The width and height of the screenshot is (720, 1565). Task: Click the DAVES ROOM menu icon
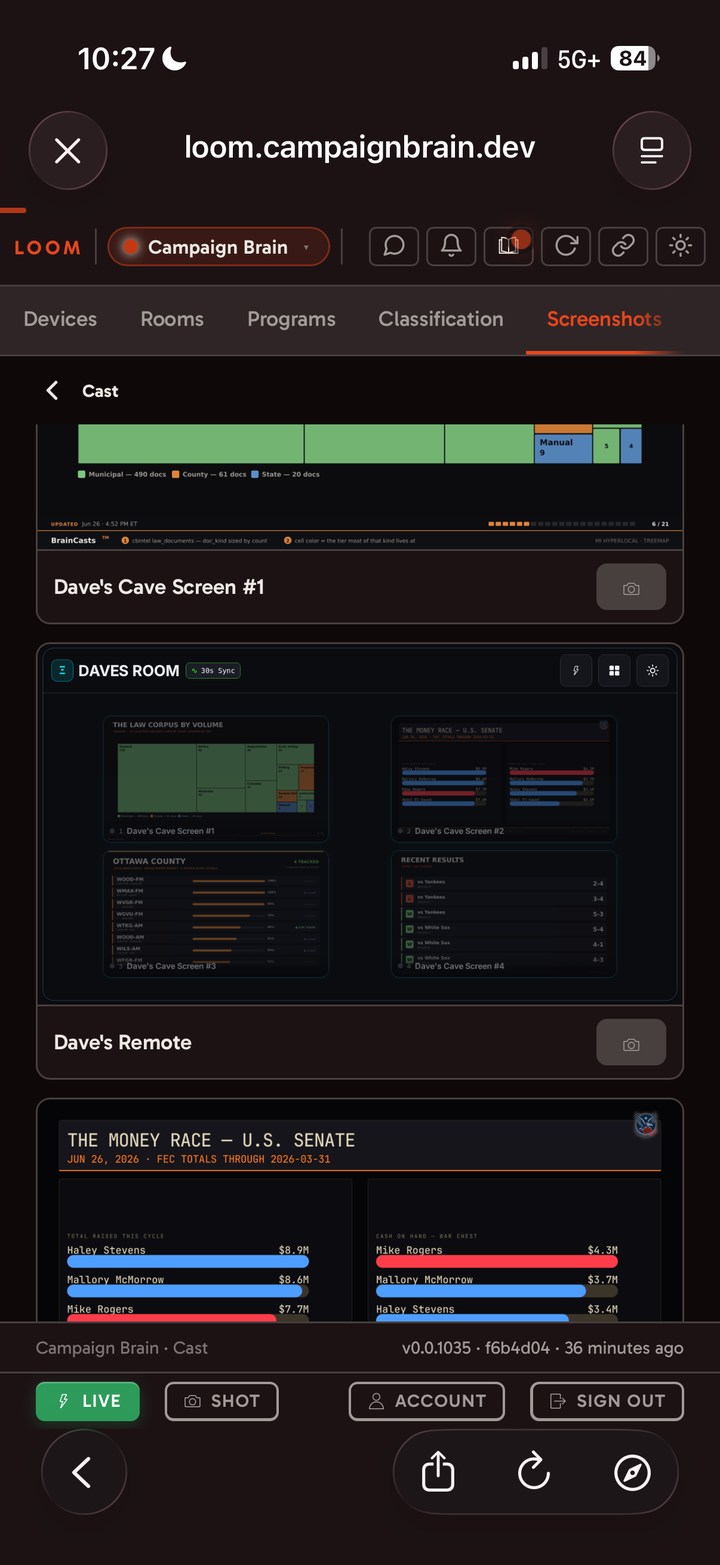point(62,671)
